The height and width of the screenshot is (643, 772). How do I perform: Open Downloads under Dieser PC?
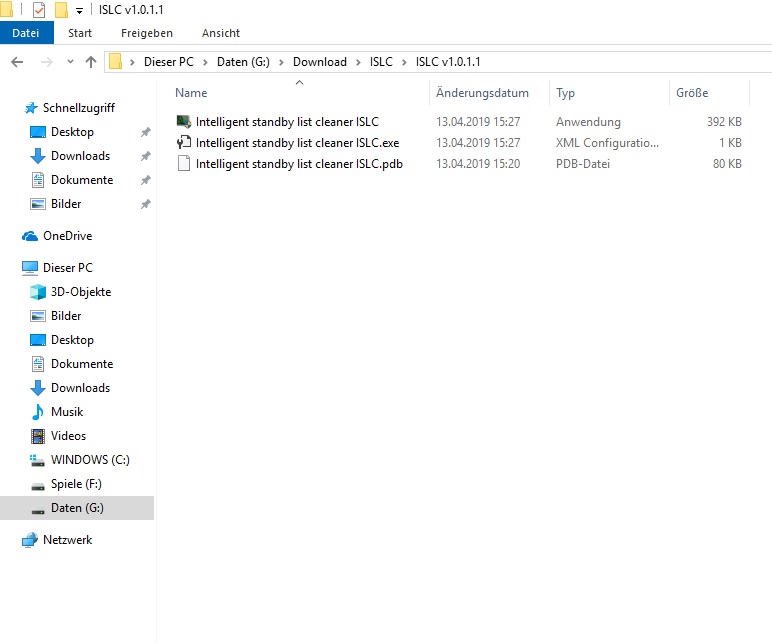pos(80,388)
